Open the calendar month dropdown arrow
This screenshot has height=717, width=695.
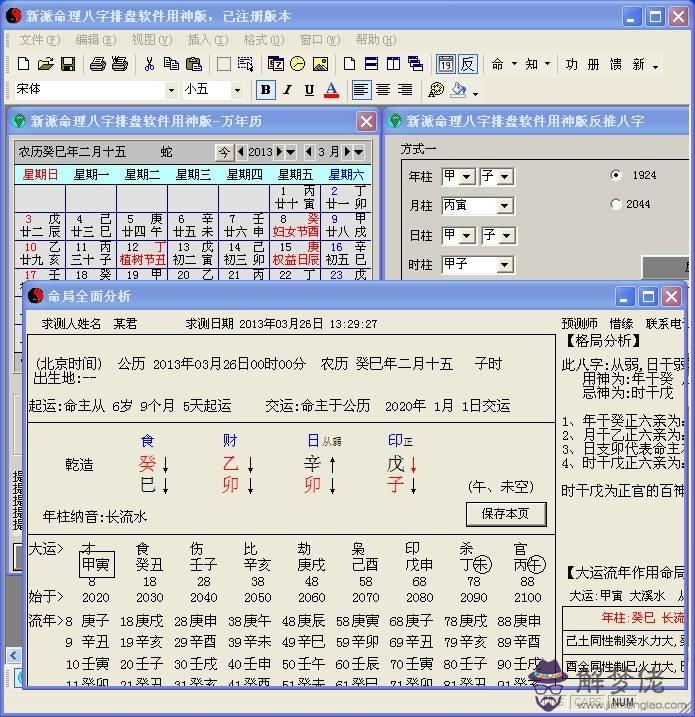(x=359, y=152)
